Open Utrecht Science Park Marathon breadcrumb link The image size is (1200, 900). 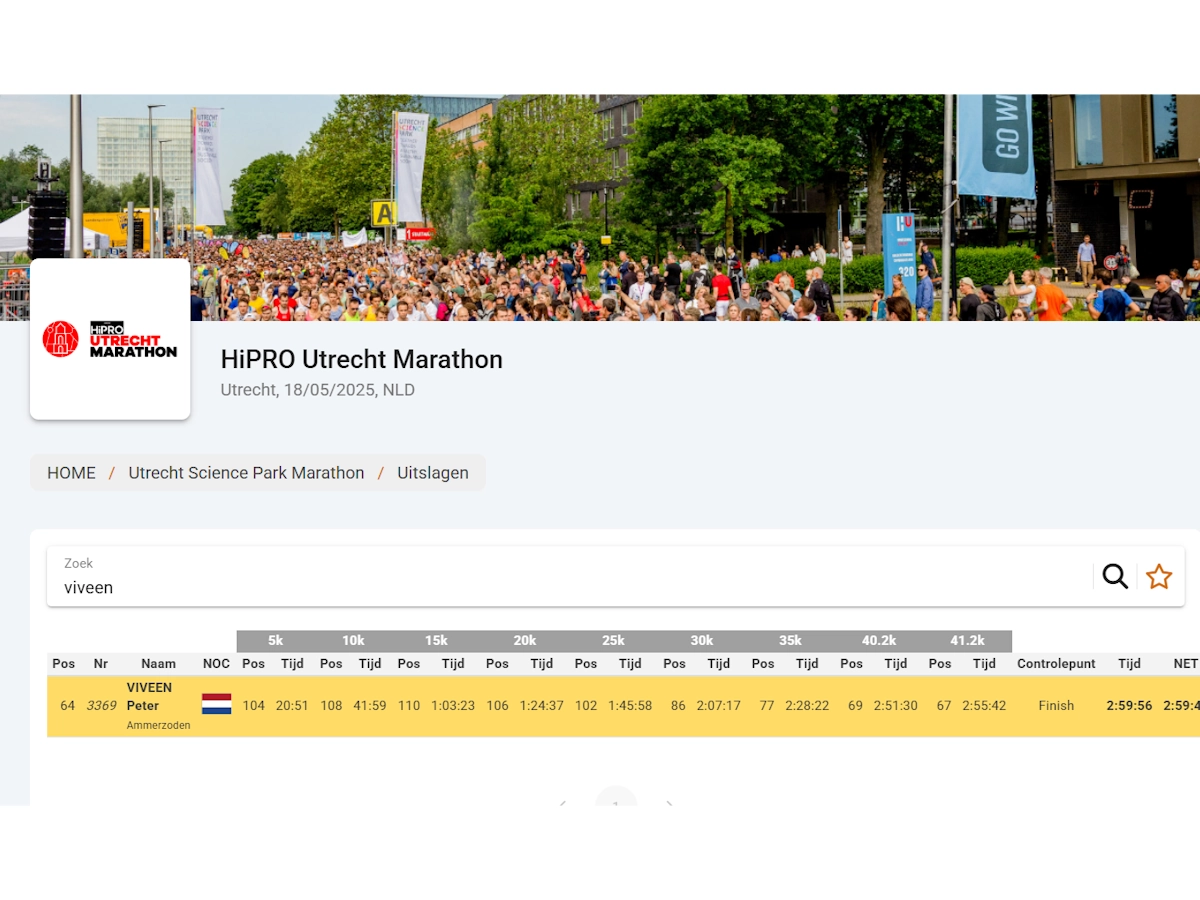[x=246, y=473]
